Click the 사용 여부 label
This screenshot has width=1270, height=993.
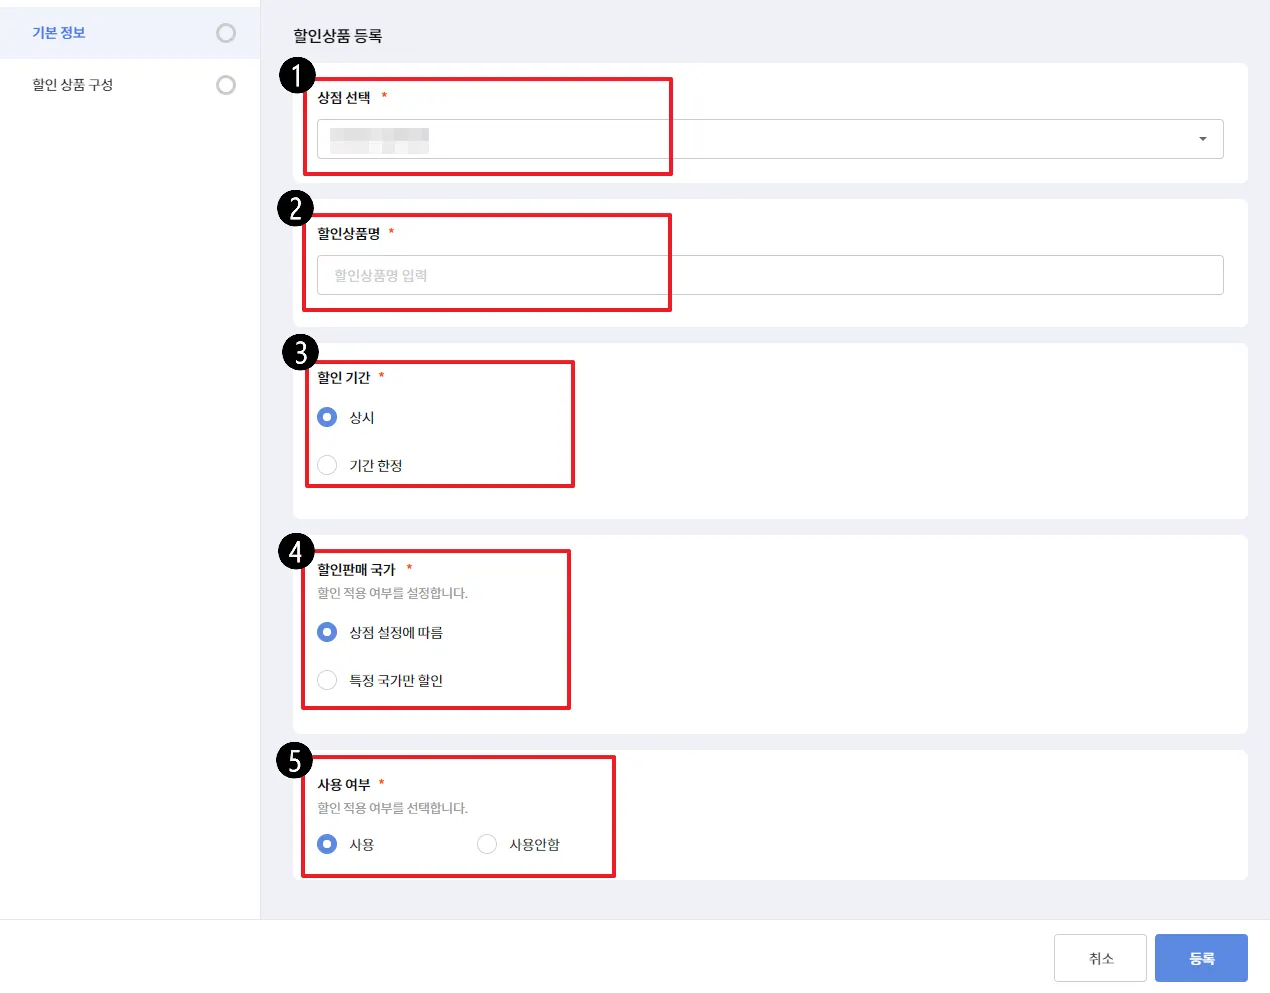pyautogui.click(x=344, y=784)
